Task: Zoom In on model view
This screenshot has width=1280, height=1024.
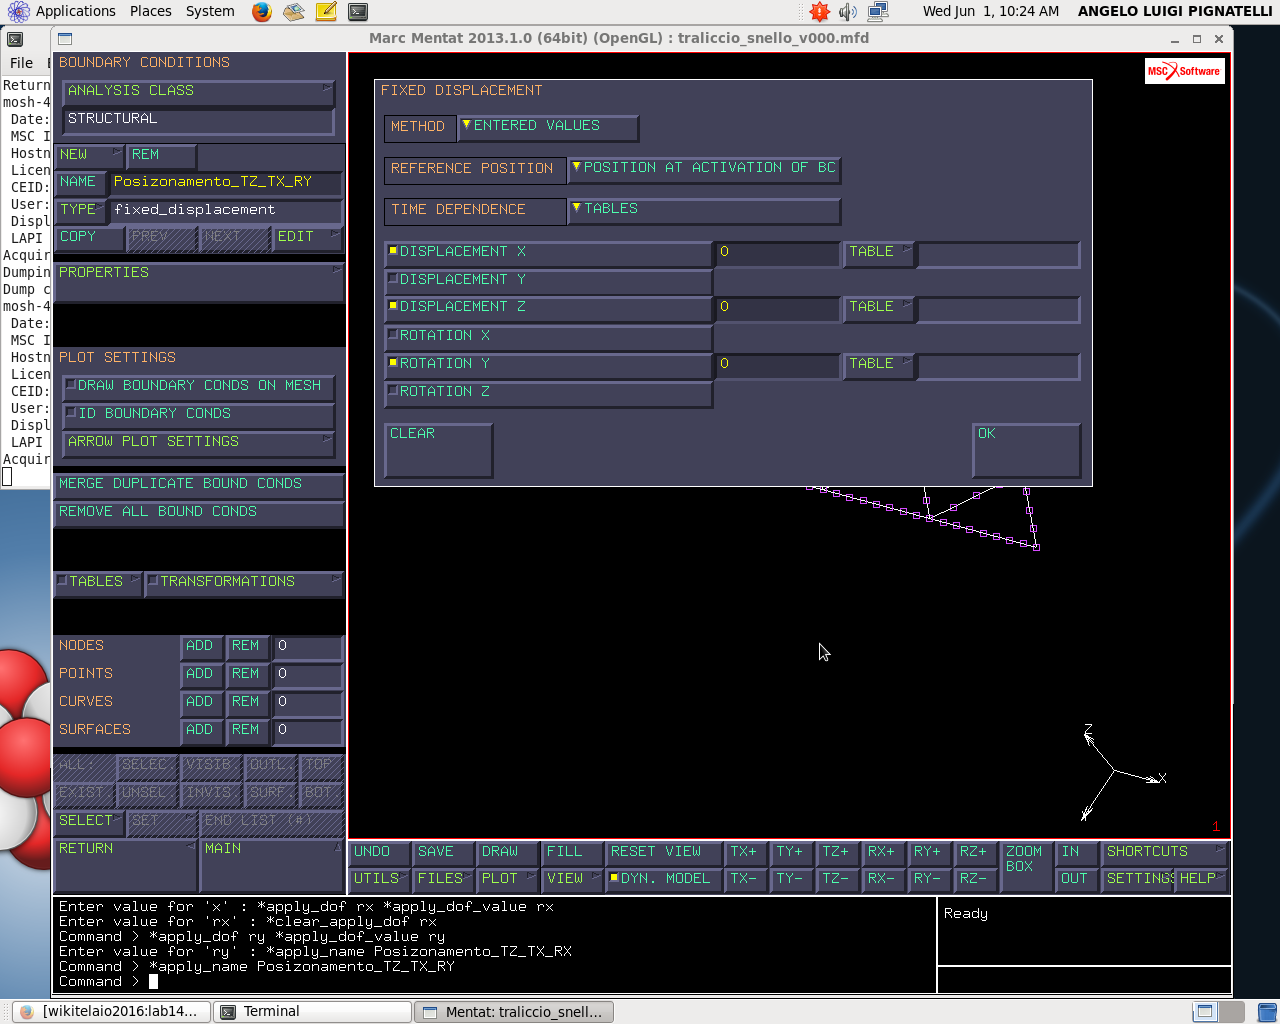Action: [1076, 853]
